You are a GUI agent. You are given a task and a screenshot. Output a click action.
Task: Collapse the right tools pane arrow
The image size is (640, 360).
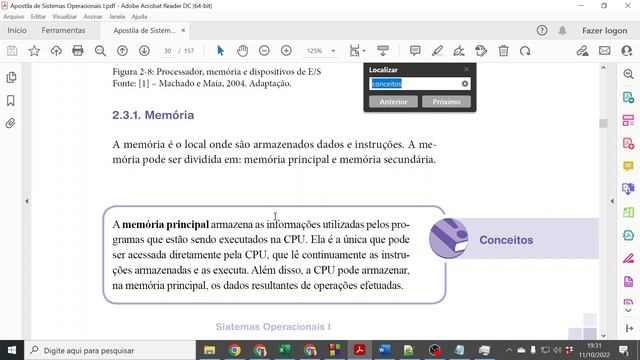[612, 201]
